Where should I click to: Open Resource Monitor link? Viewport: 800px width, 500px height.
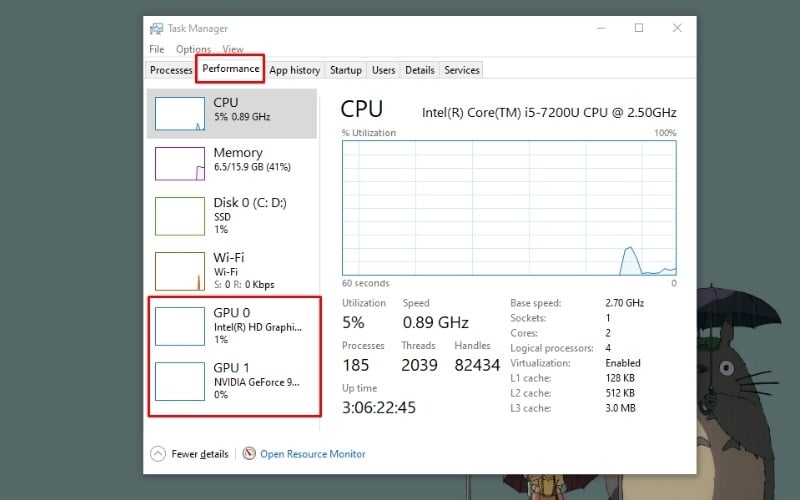point(313,454)
